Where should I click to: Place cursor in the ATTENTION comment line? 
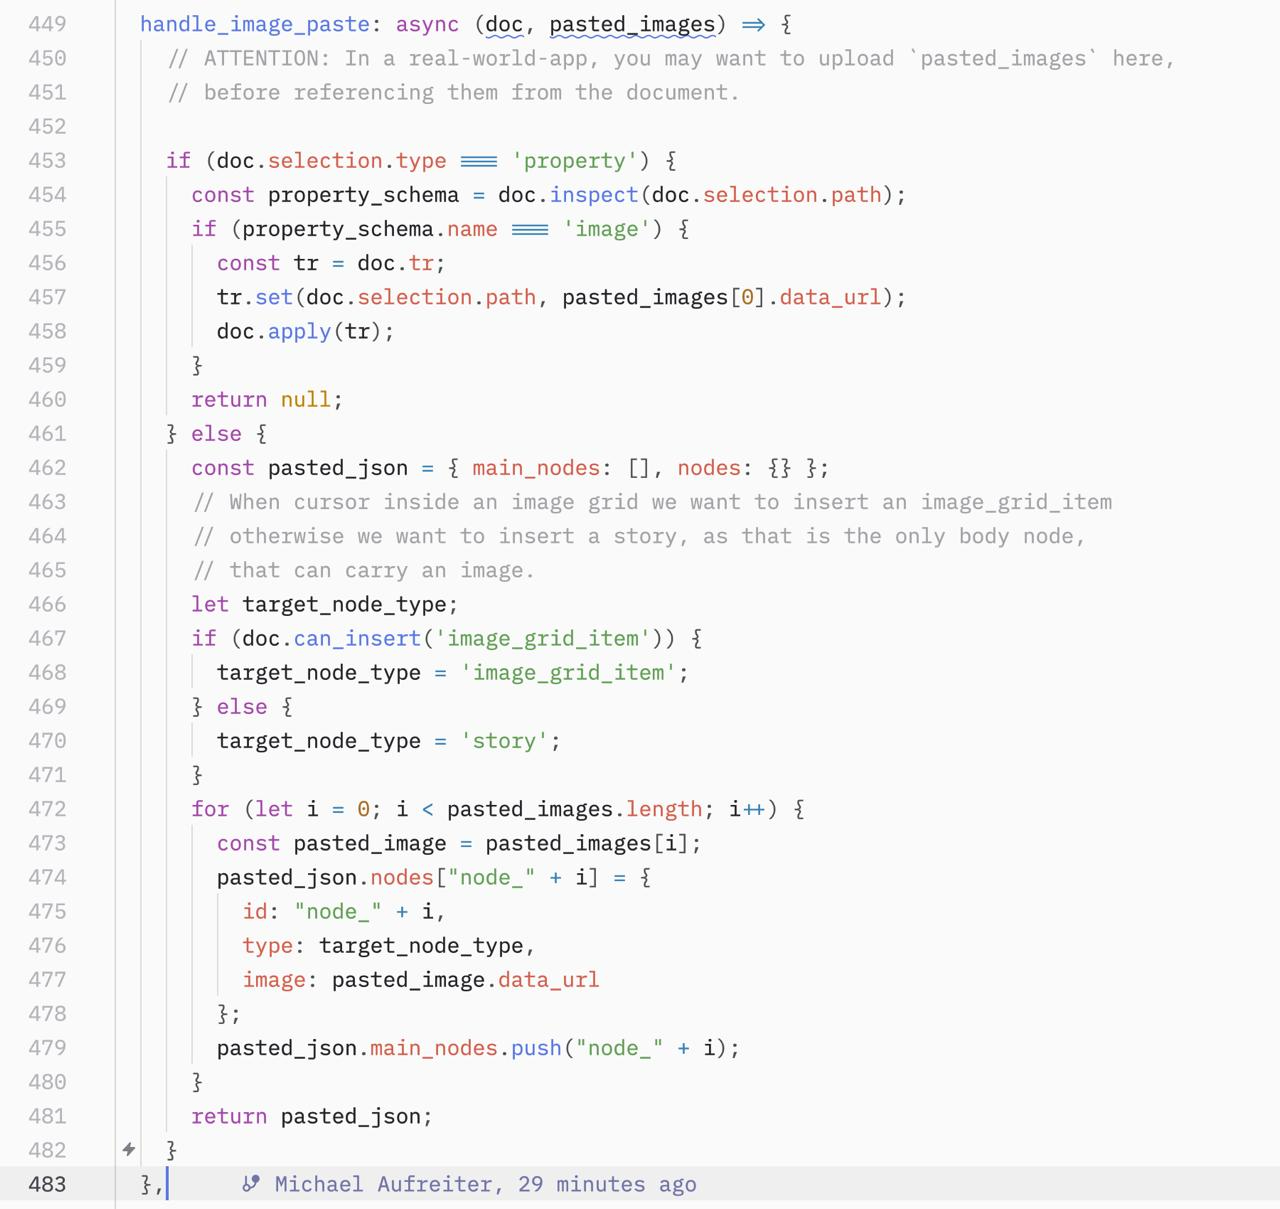click(670, 58)
